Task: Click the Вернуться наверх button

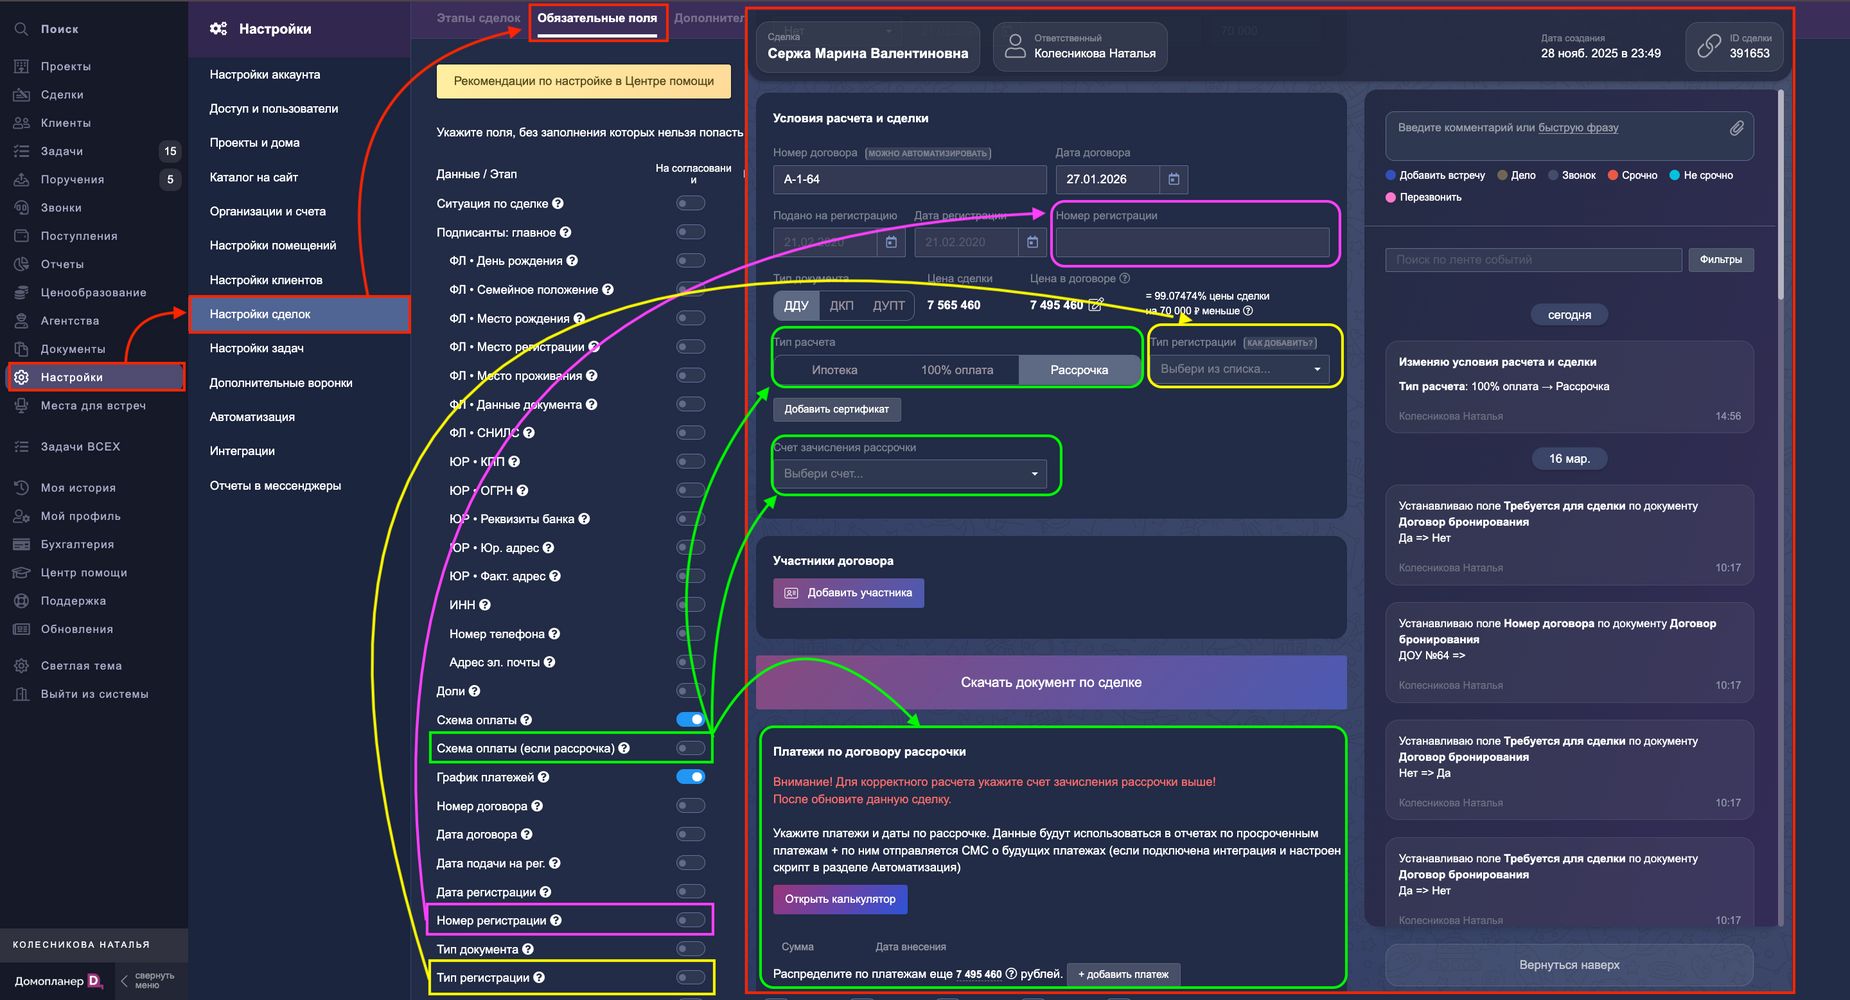Action: click(1569, 965)
